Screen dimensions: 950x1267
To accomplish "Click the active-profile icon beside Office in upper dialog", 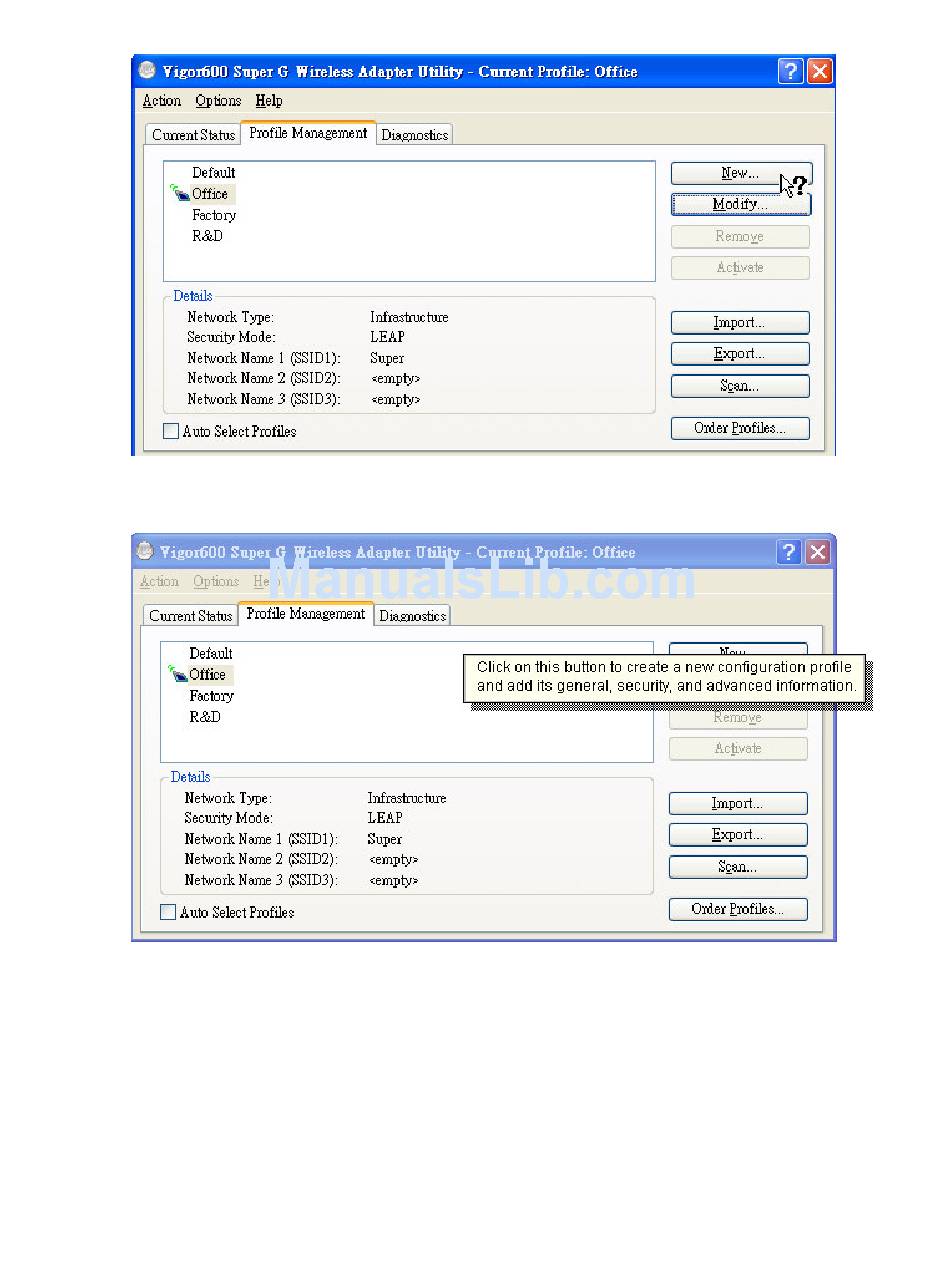I will (179, 193).
